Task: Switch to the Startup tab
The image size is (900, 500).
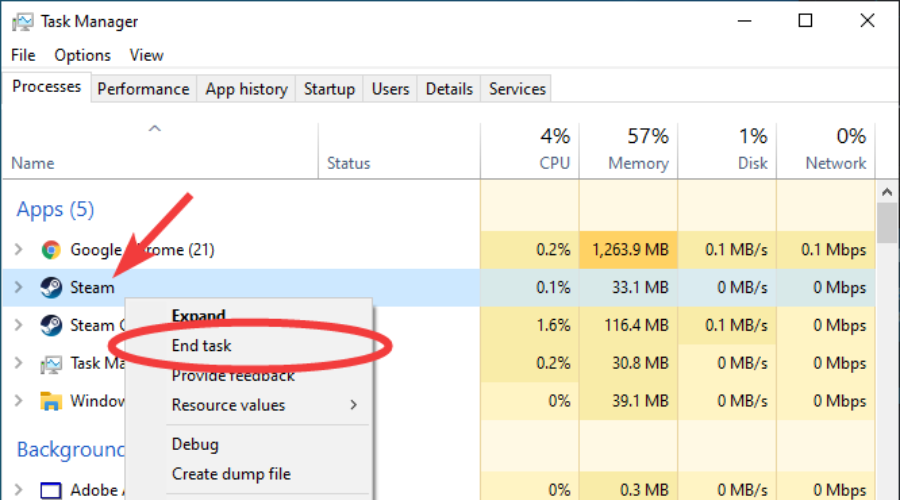Action: 329,89
